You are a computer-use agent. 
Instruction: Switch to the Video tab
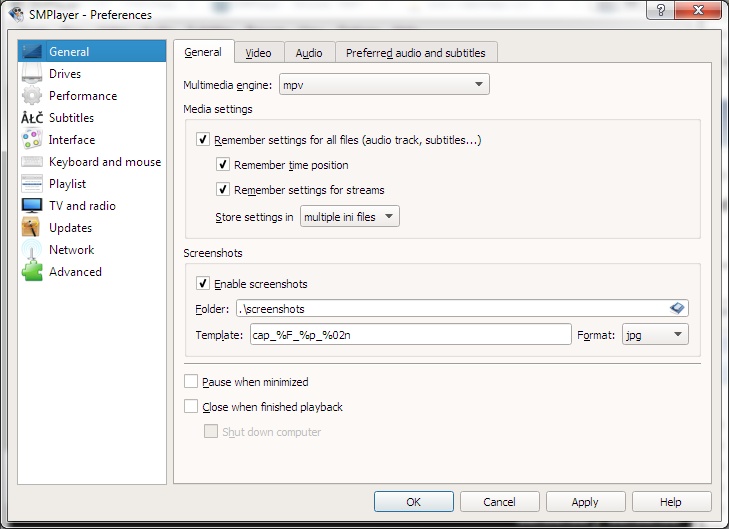pyautogui.click(x=258, y=53)
